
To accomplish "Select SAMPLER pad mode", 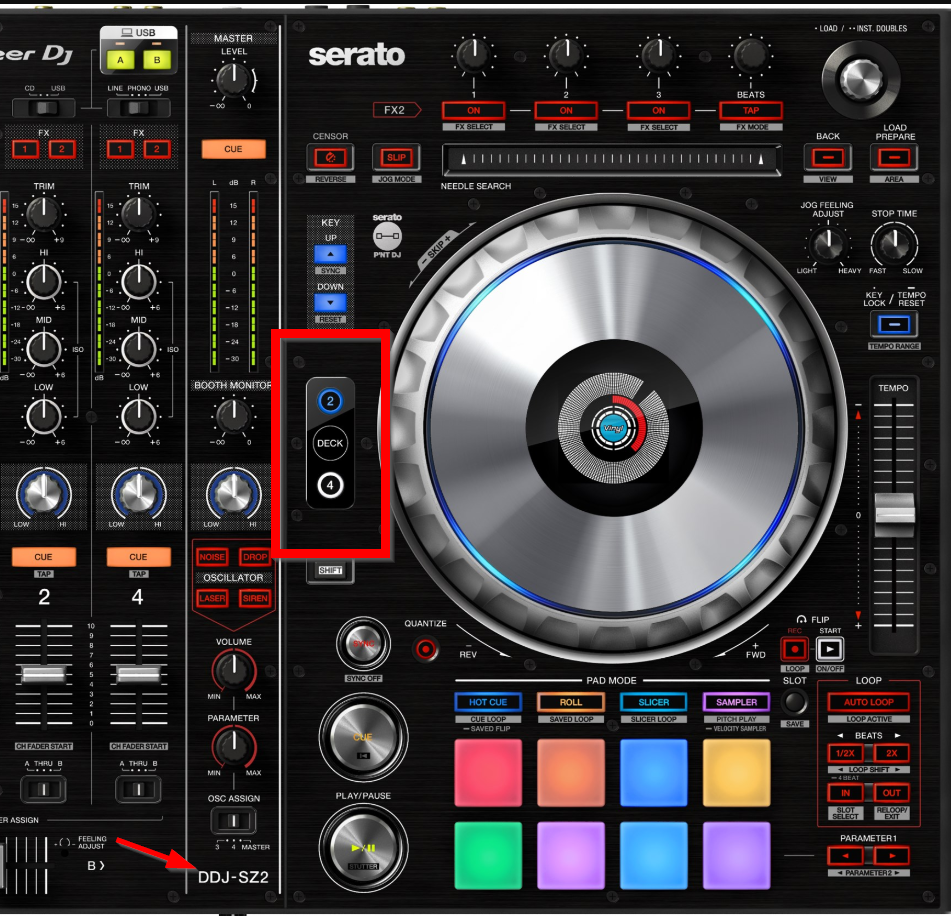I will tap(736, 702).
